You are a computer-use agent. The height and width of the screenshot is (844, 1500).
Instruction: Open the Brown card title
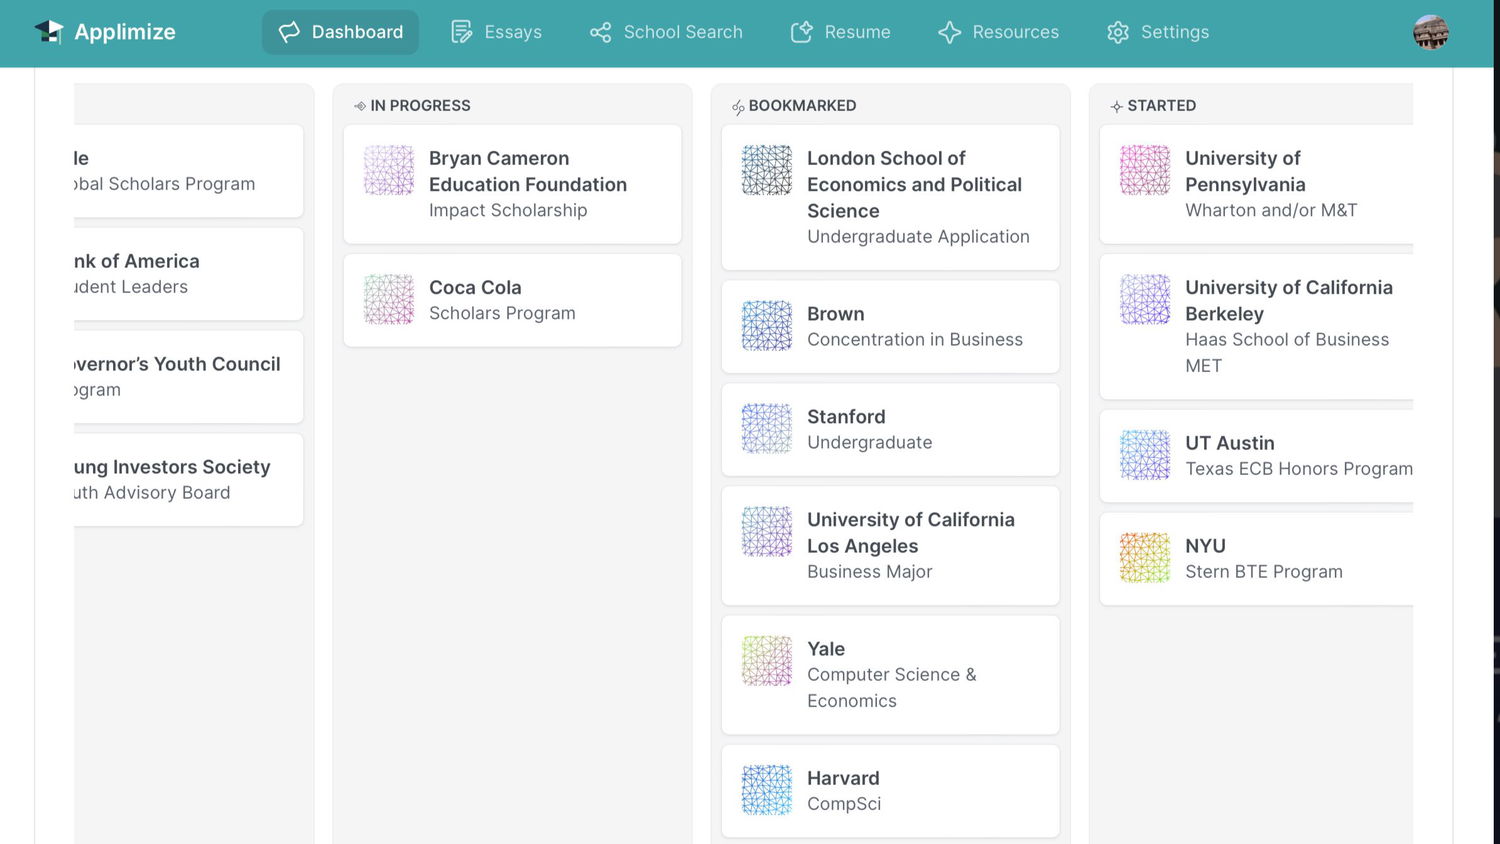pos(836,314)
